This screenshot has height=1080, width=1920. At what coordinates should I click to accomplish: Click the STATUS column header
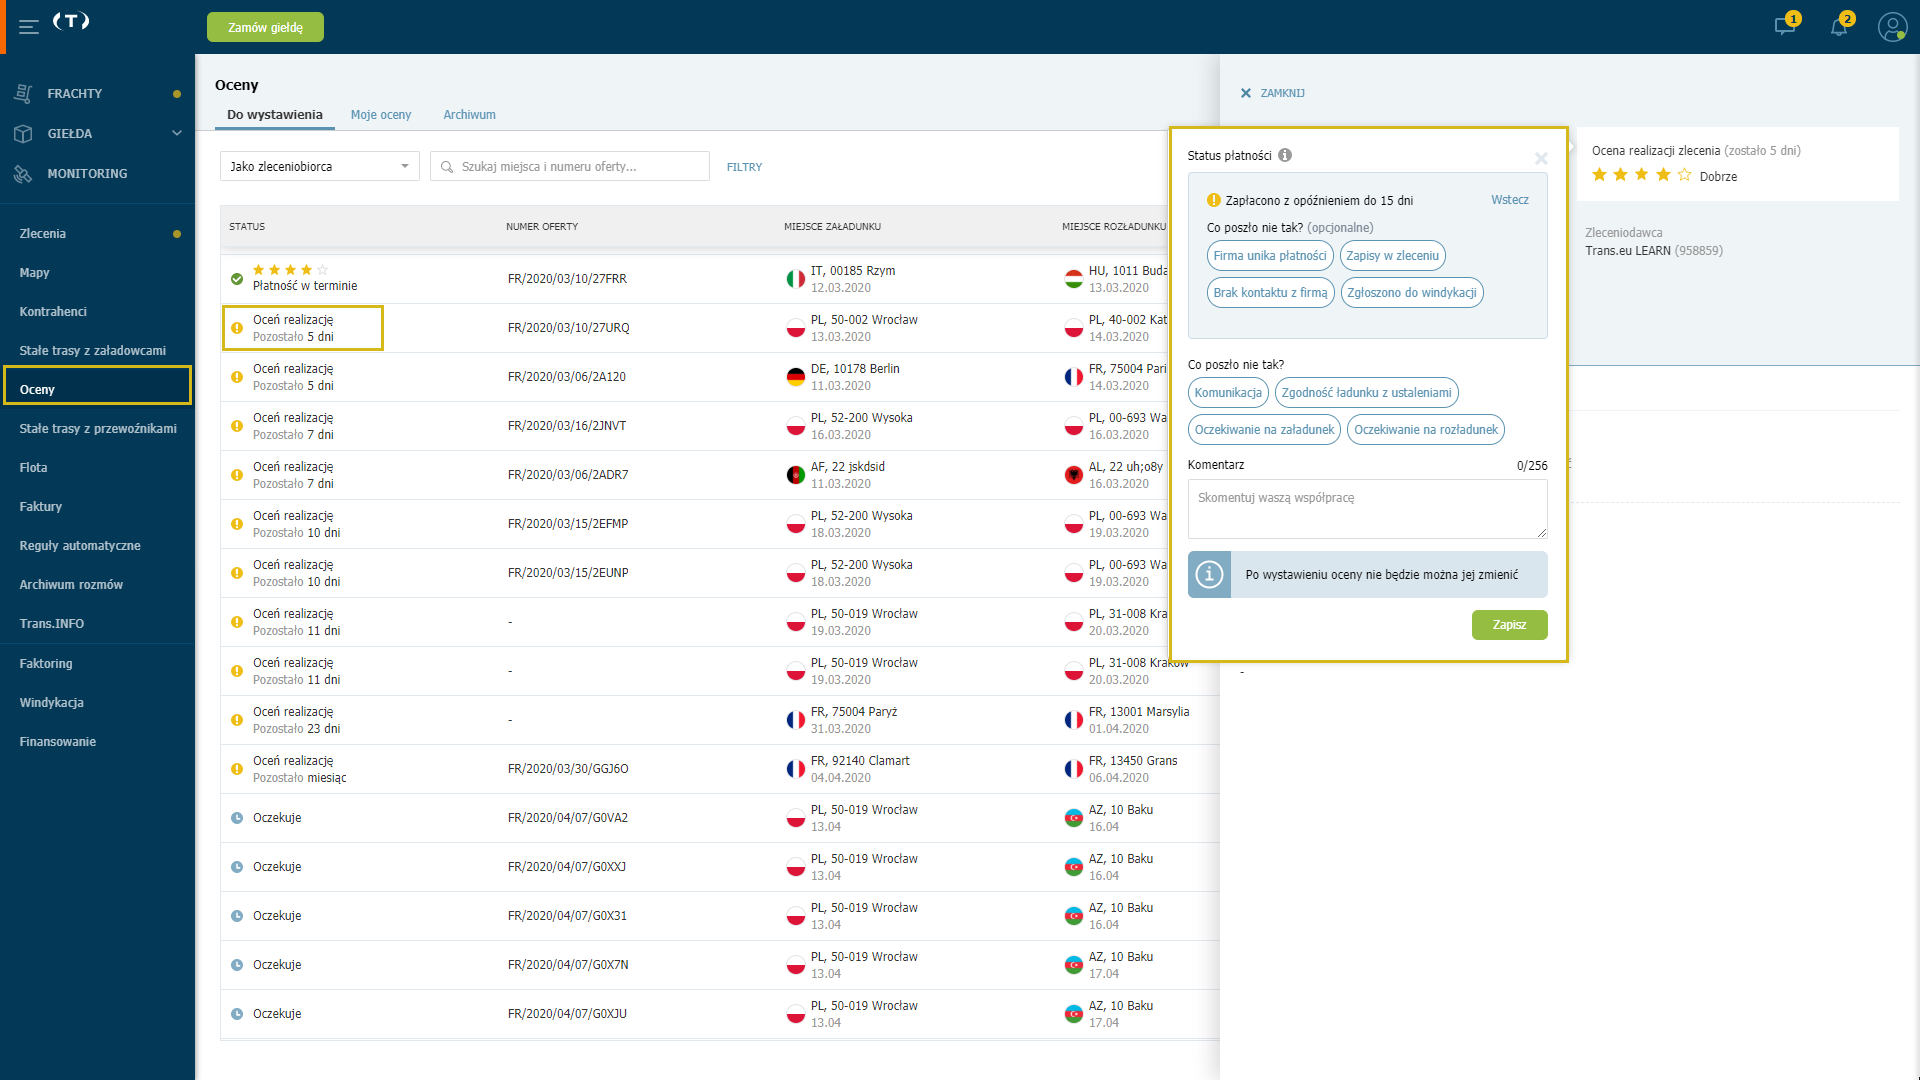pos(247,227)
